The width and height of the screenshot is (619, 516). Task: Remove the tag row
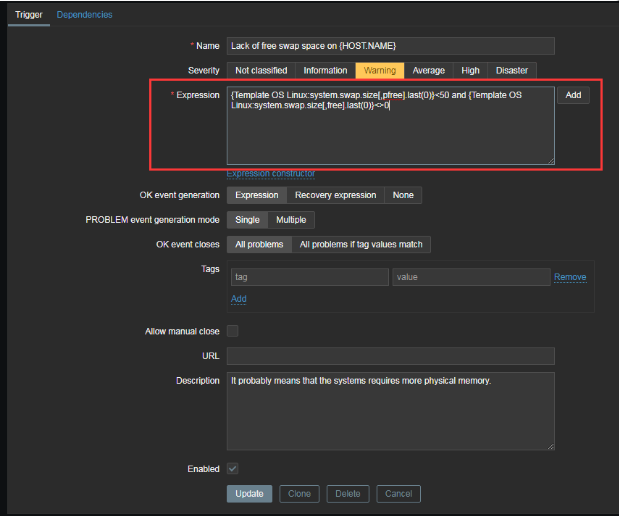coord(570,277)
